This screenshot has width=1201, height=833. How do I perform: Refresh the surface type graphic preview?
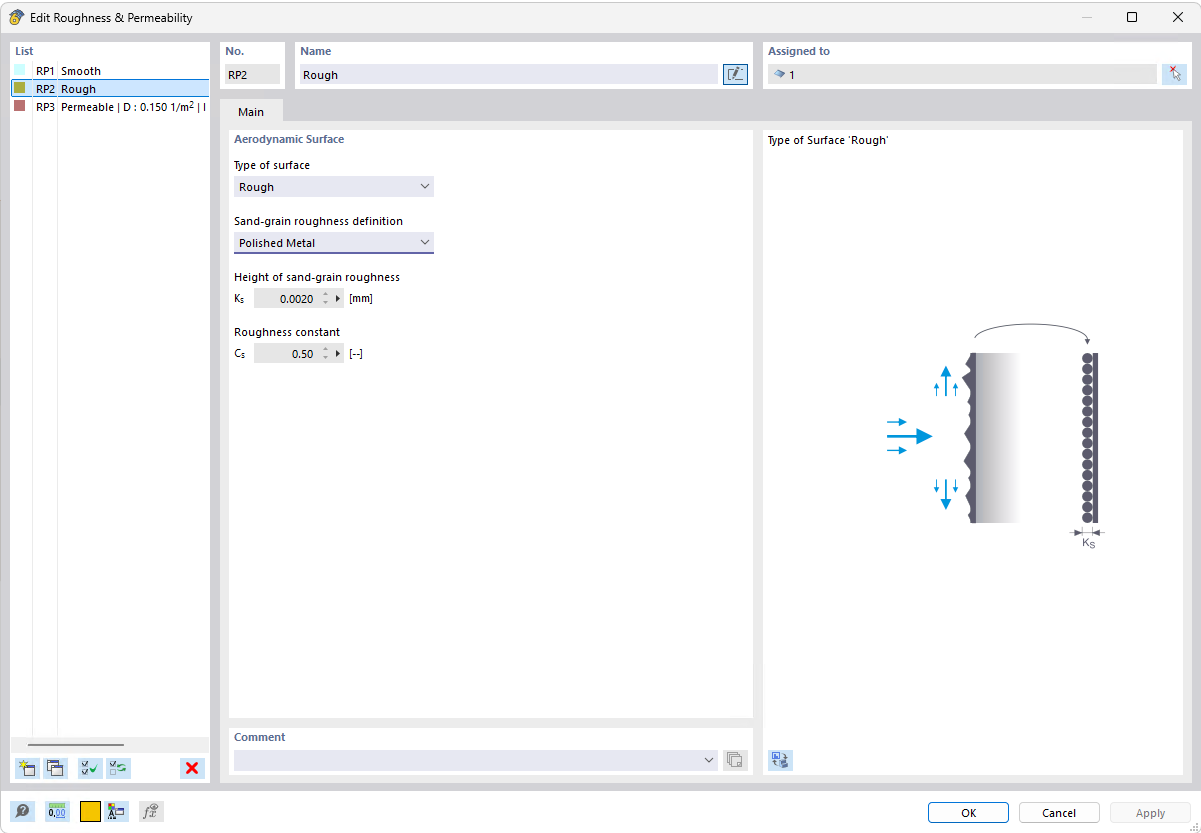(x=779, y=760)
